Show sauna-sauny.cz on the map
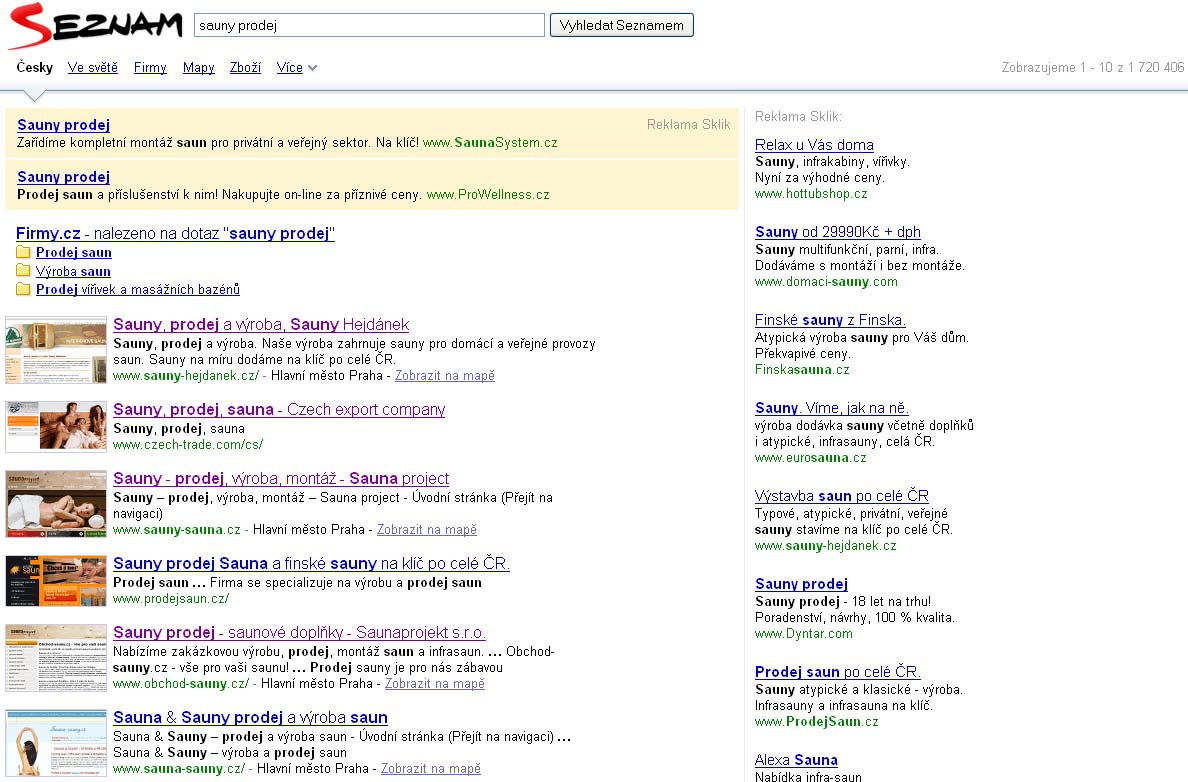 tap(431, 768)
